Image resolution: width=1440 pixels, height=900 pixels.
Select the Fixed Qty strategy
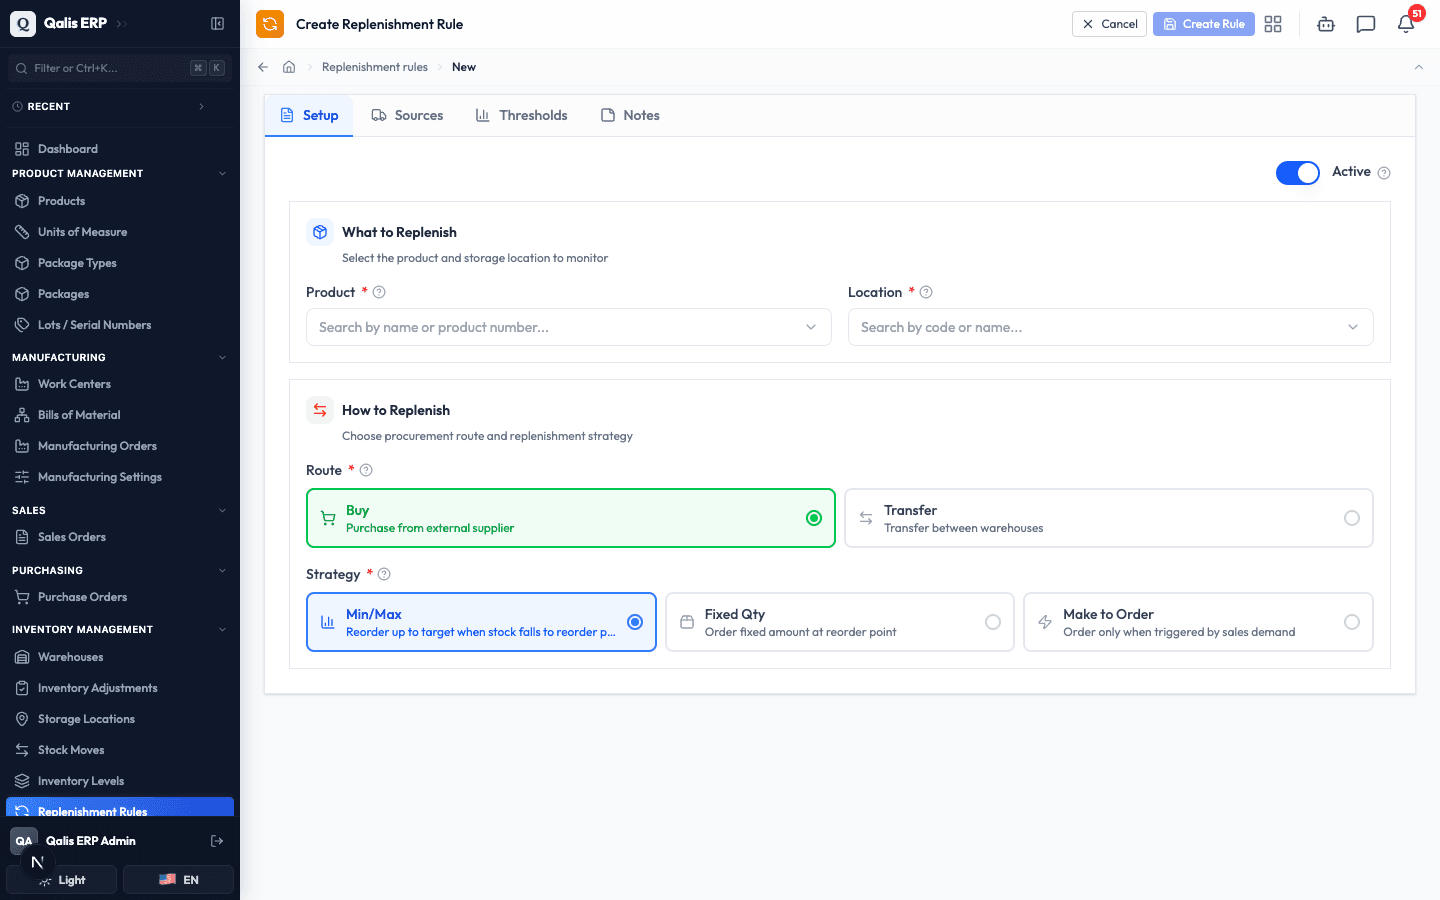click(840, 622)
